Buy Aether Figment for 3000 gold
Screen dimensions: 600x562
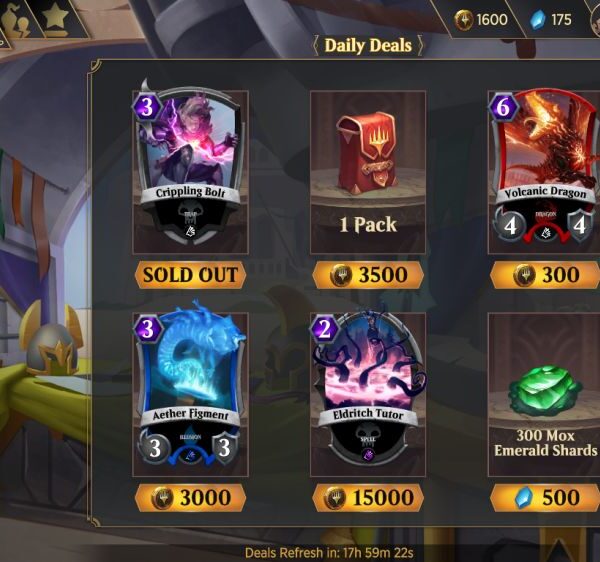point(190,497)
